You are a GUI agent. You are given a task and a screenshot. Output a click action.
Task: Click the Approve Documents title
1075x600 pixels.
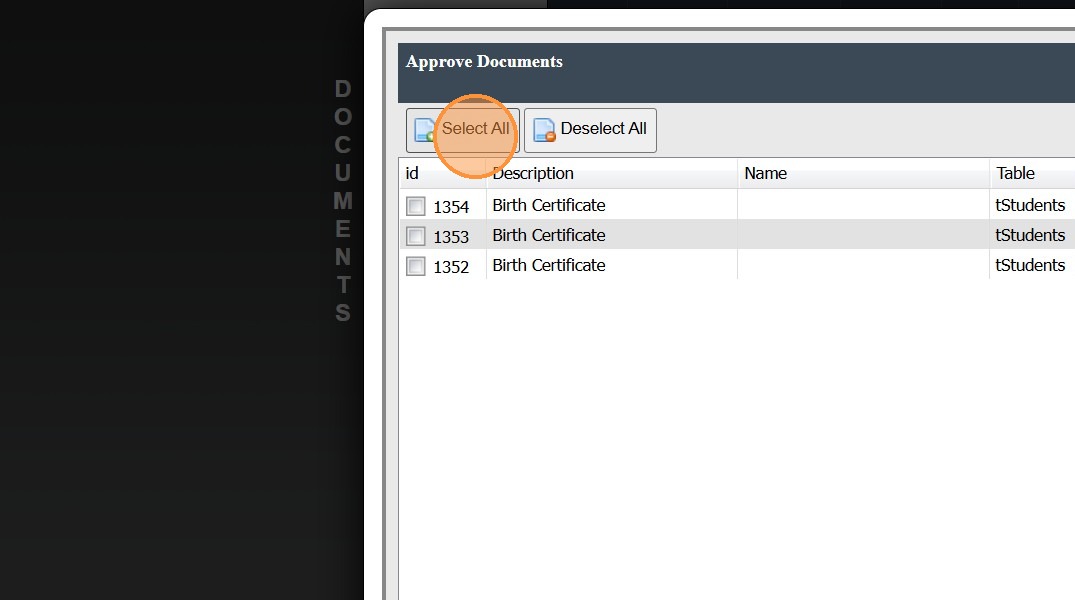pos(484,62)
